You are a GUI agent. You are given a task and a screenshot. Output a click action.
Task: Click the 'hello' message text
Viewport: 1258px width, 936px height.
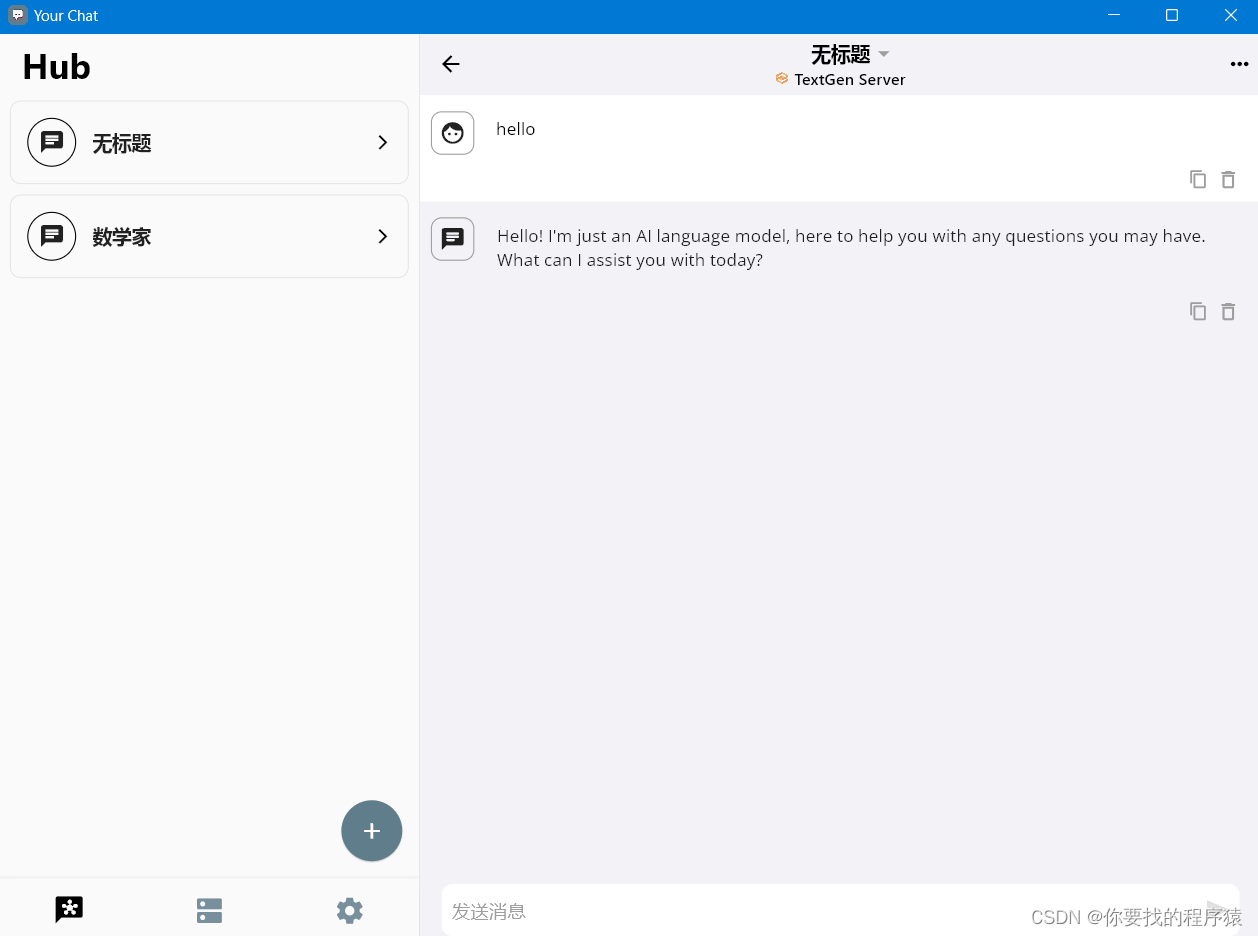coord(516,129)
